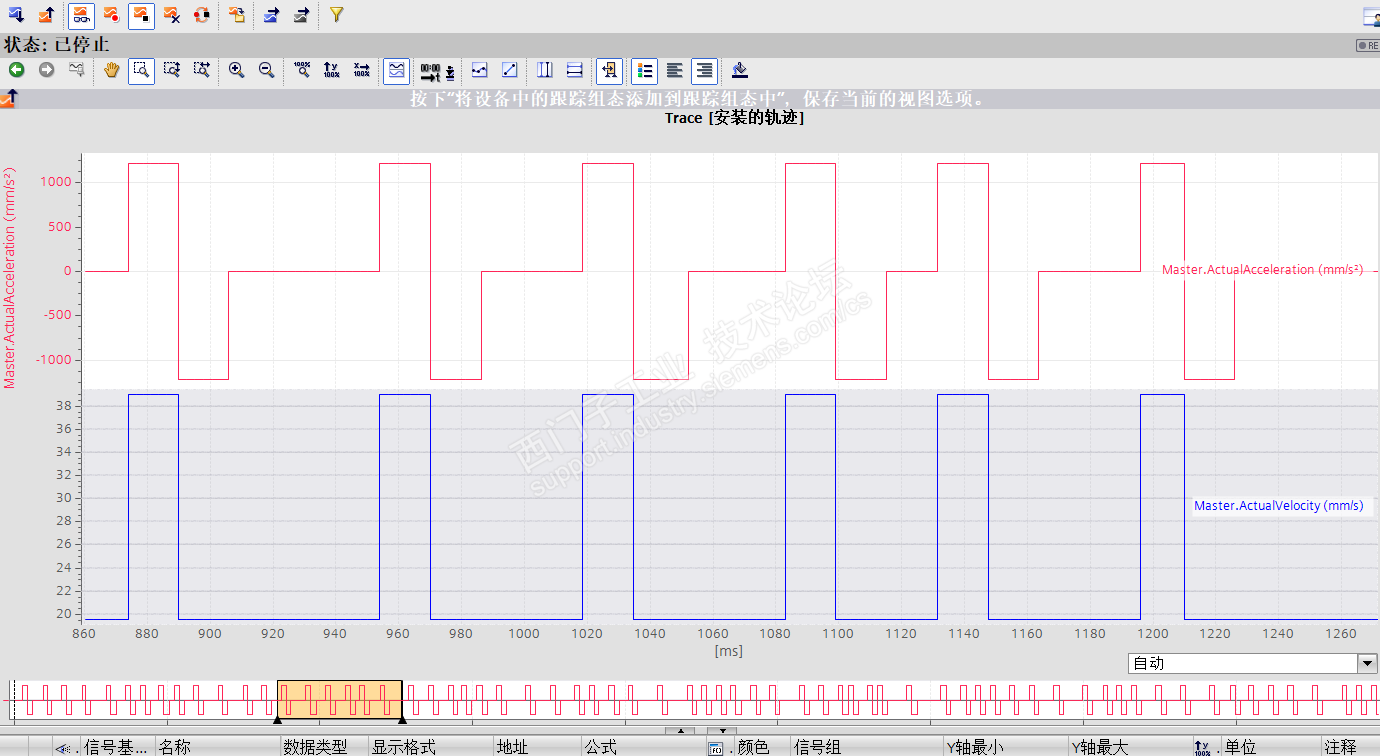Image resolution: width=1380 pixels, height=756 pixels.
Task: Open the 自动 dropdown arrow
Action: [1367, 664]
